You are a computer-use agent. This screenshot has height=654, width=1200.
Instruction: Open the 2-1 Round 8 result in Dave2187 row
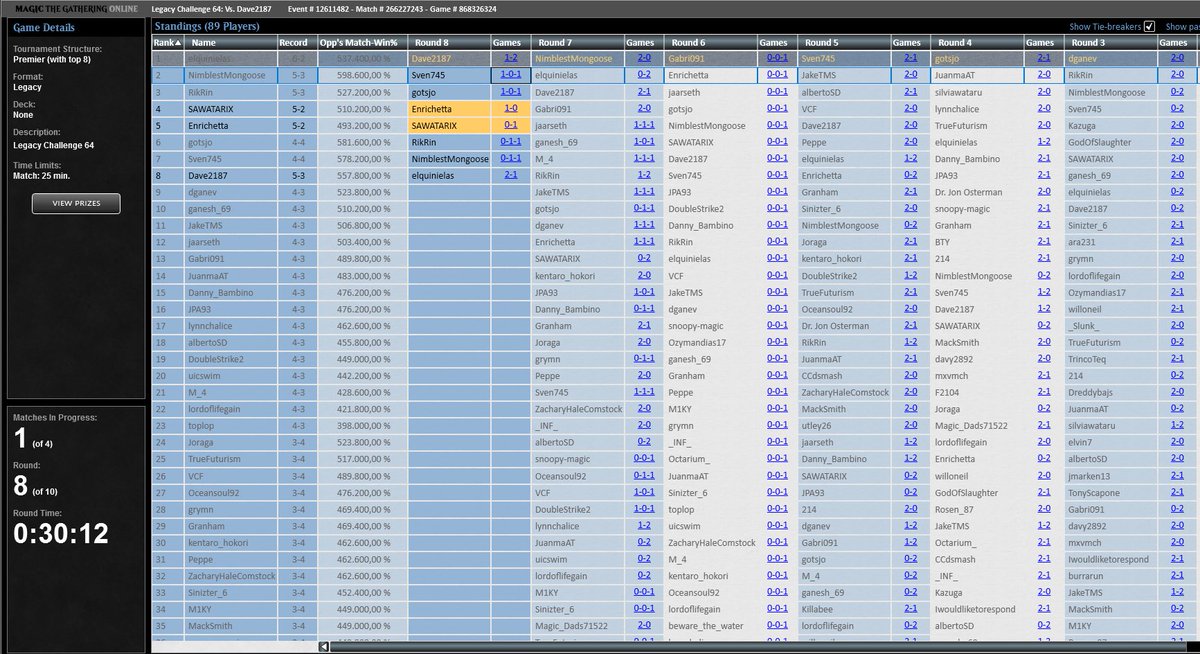coord(510,175)
